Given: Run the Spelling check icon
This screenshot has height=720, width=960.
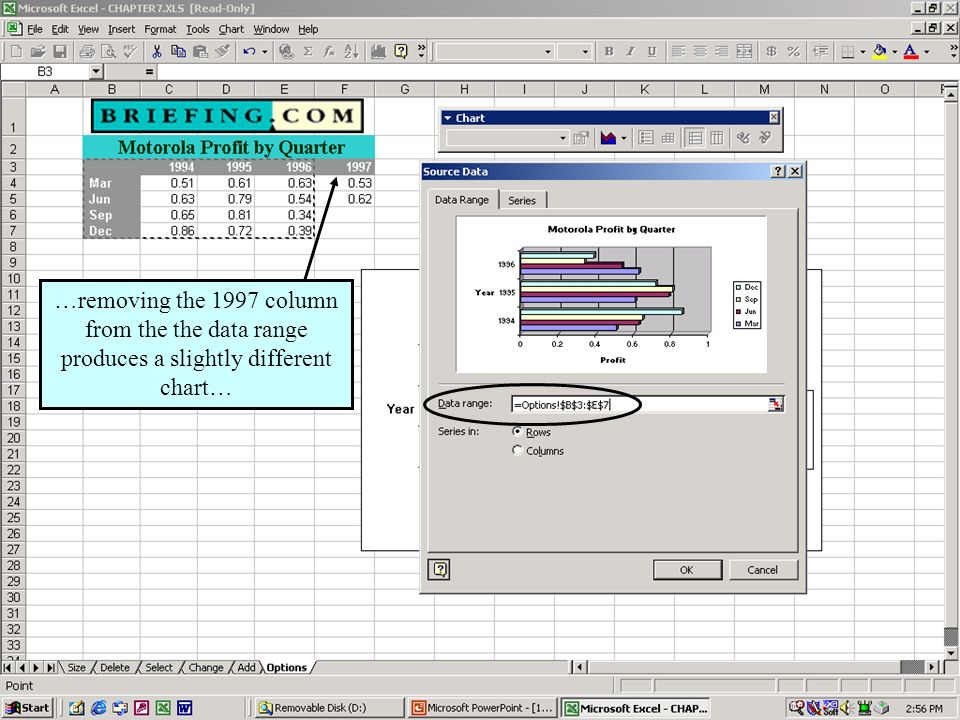Looking at the screenshot, I should 129,51.
